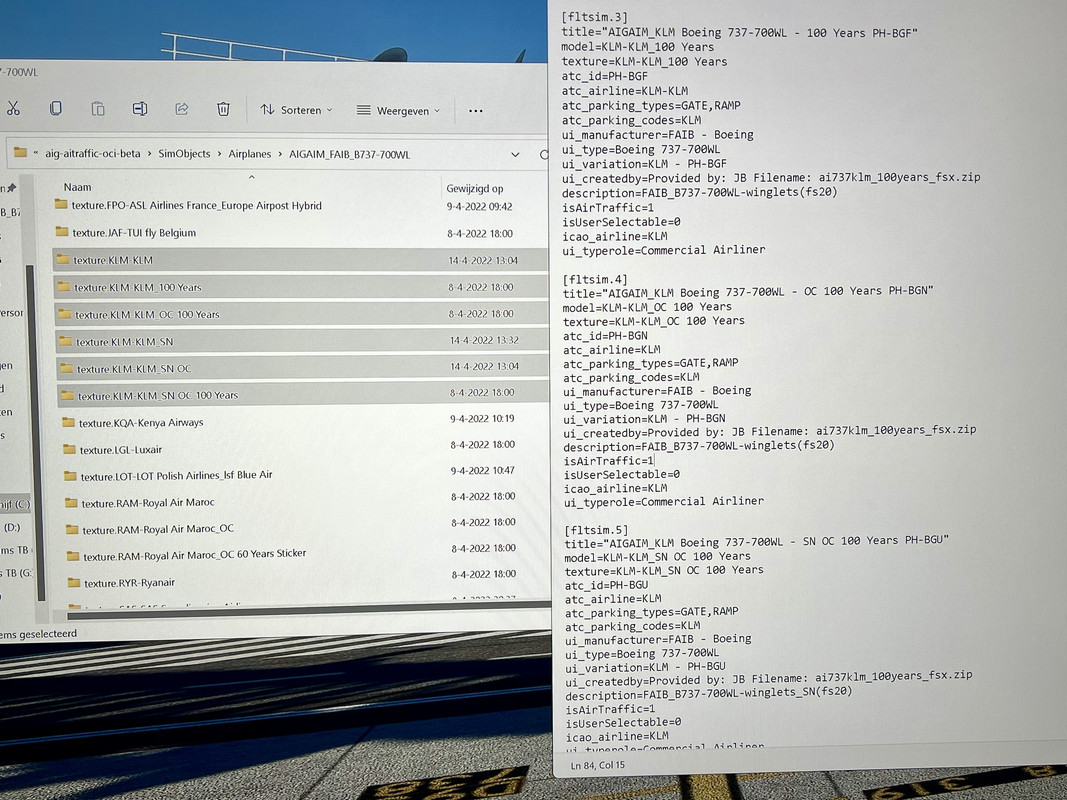Sort by the Gewijzigd op column header
The image size is (1067, 800).
pos(474,188)
